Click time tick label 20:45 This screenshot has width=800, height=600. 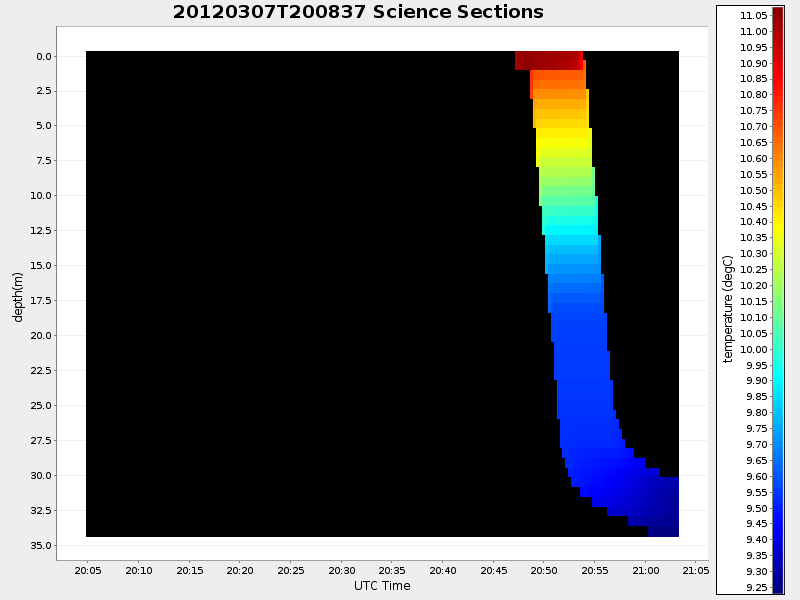coord(494,570)
